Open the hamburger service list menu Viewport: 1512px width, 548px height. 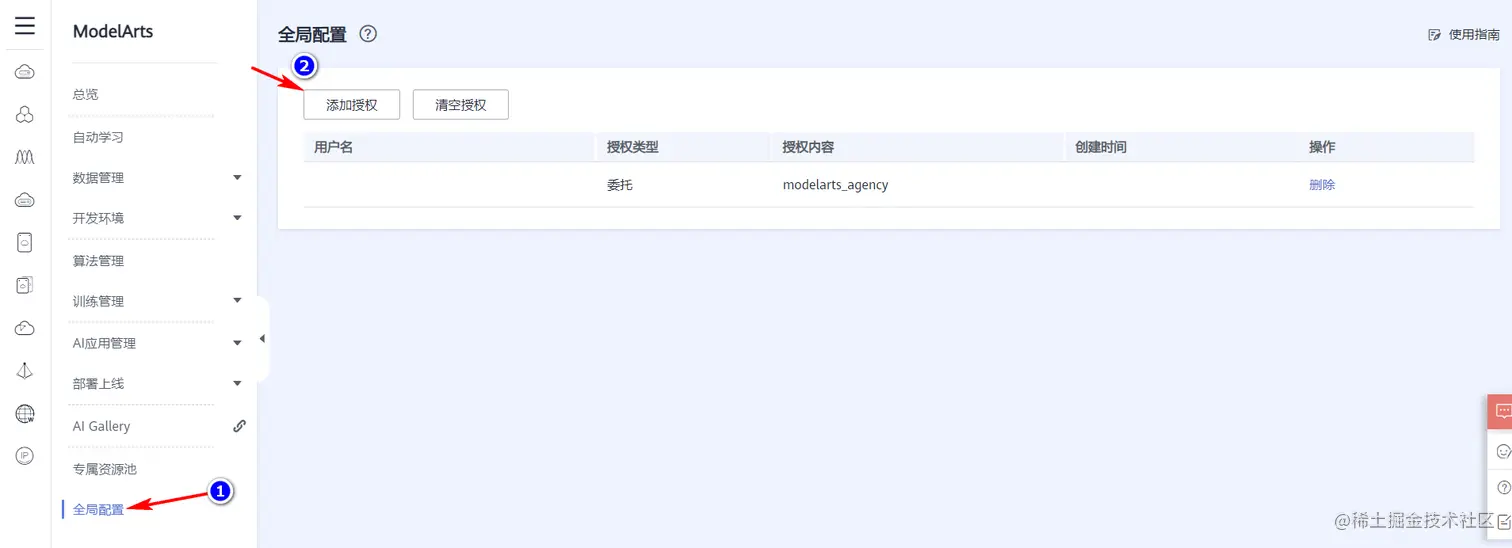coord(25,26)
